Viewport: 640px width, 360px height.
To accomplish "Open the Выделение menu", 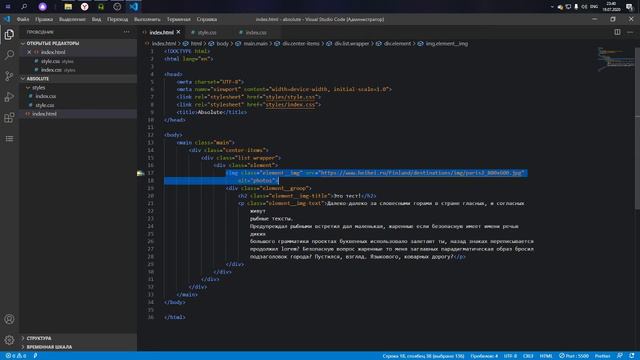I will (72, 19).
